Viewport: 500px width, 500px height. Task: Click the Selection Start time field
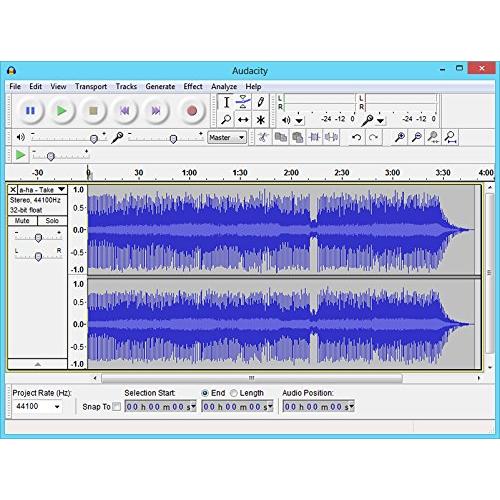tap(160, 406)
